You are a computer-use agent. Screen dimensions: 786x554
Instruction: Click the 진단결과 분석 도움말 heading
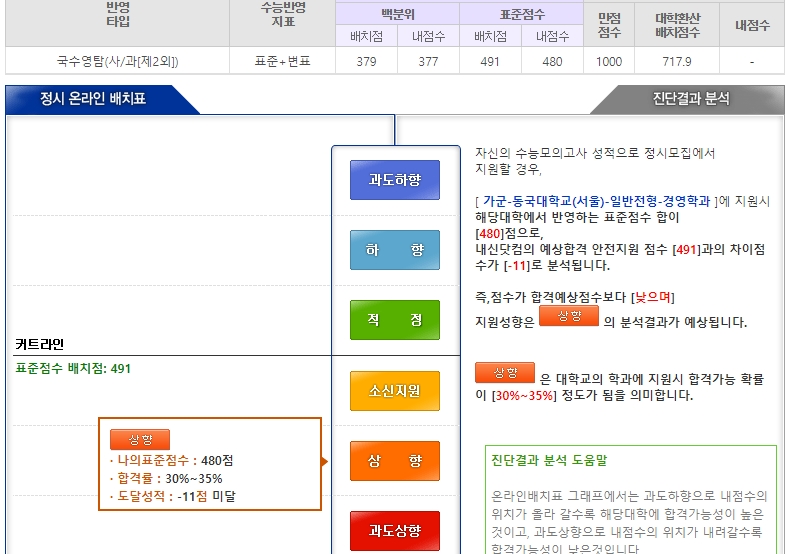tap(549, 461)
